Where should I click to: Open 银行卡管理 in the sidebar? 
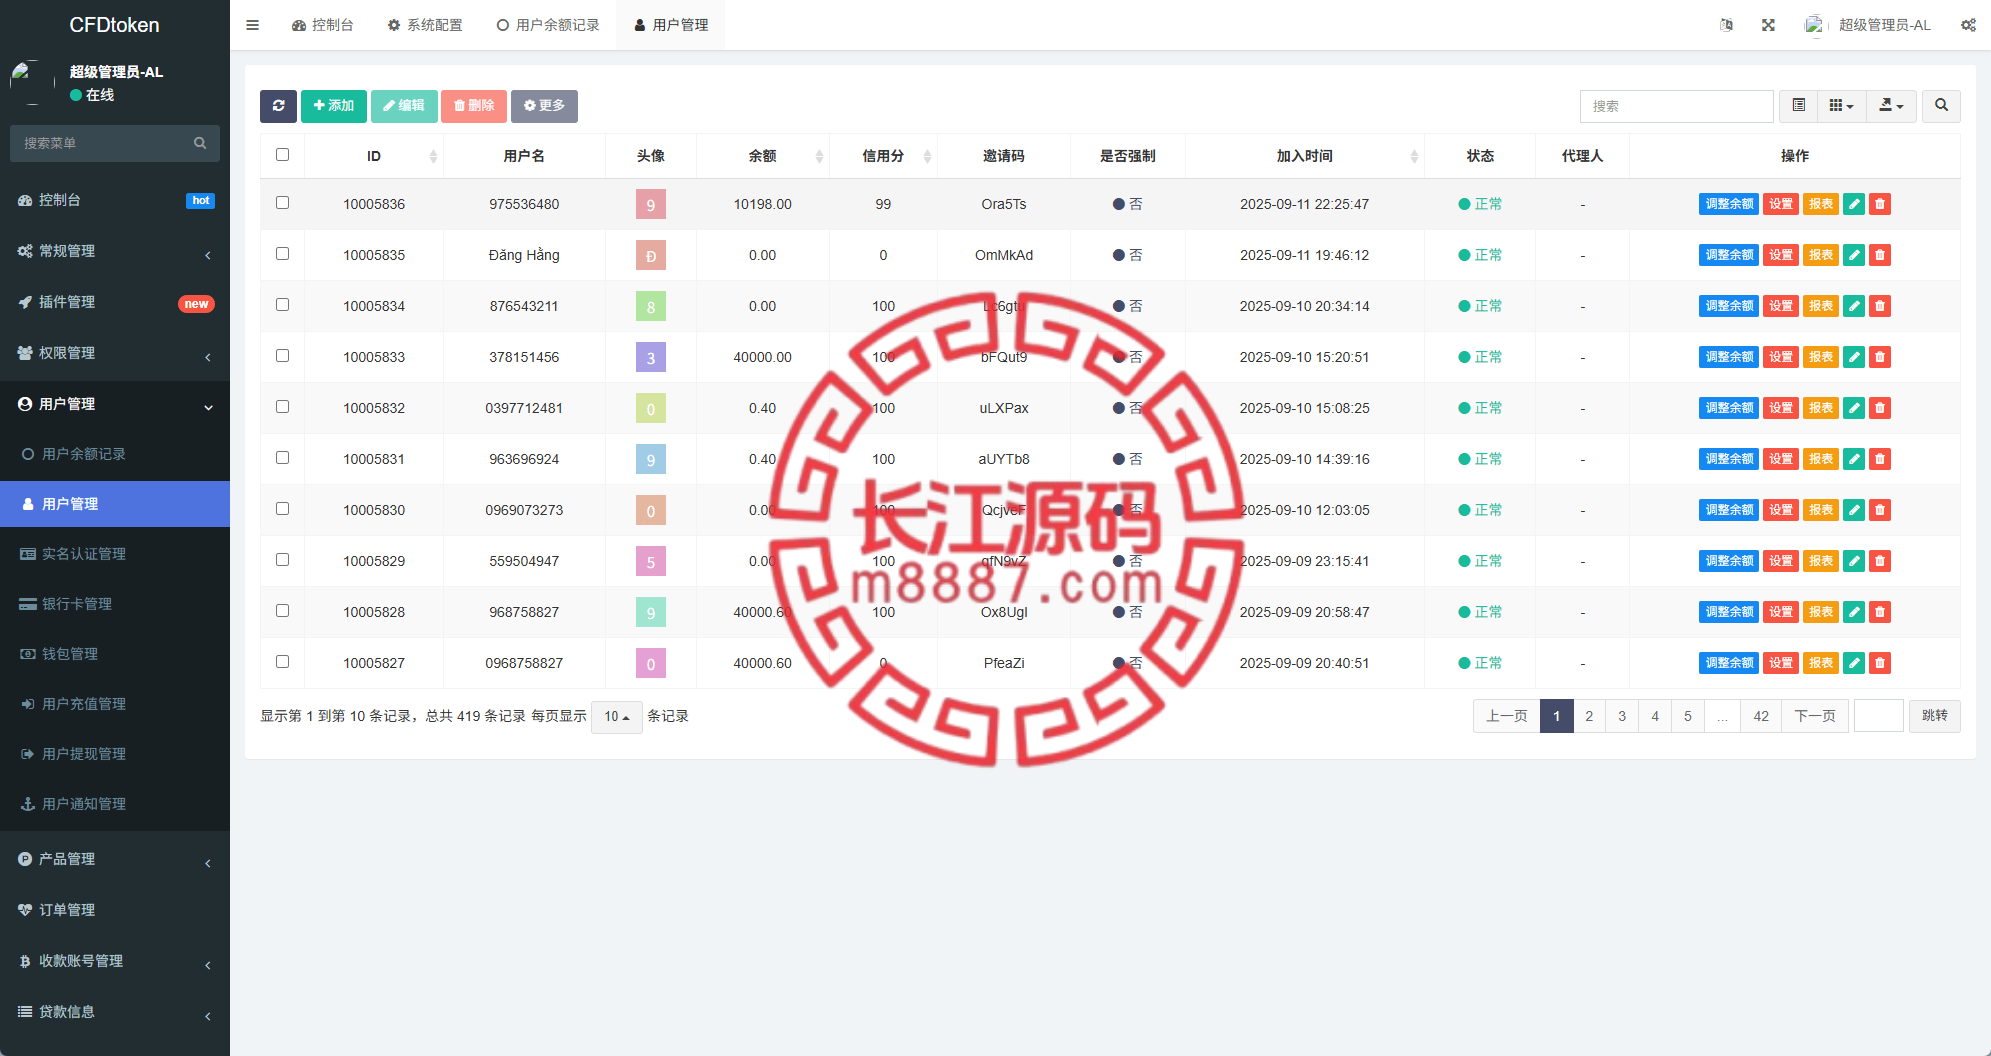115,604
